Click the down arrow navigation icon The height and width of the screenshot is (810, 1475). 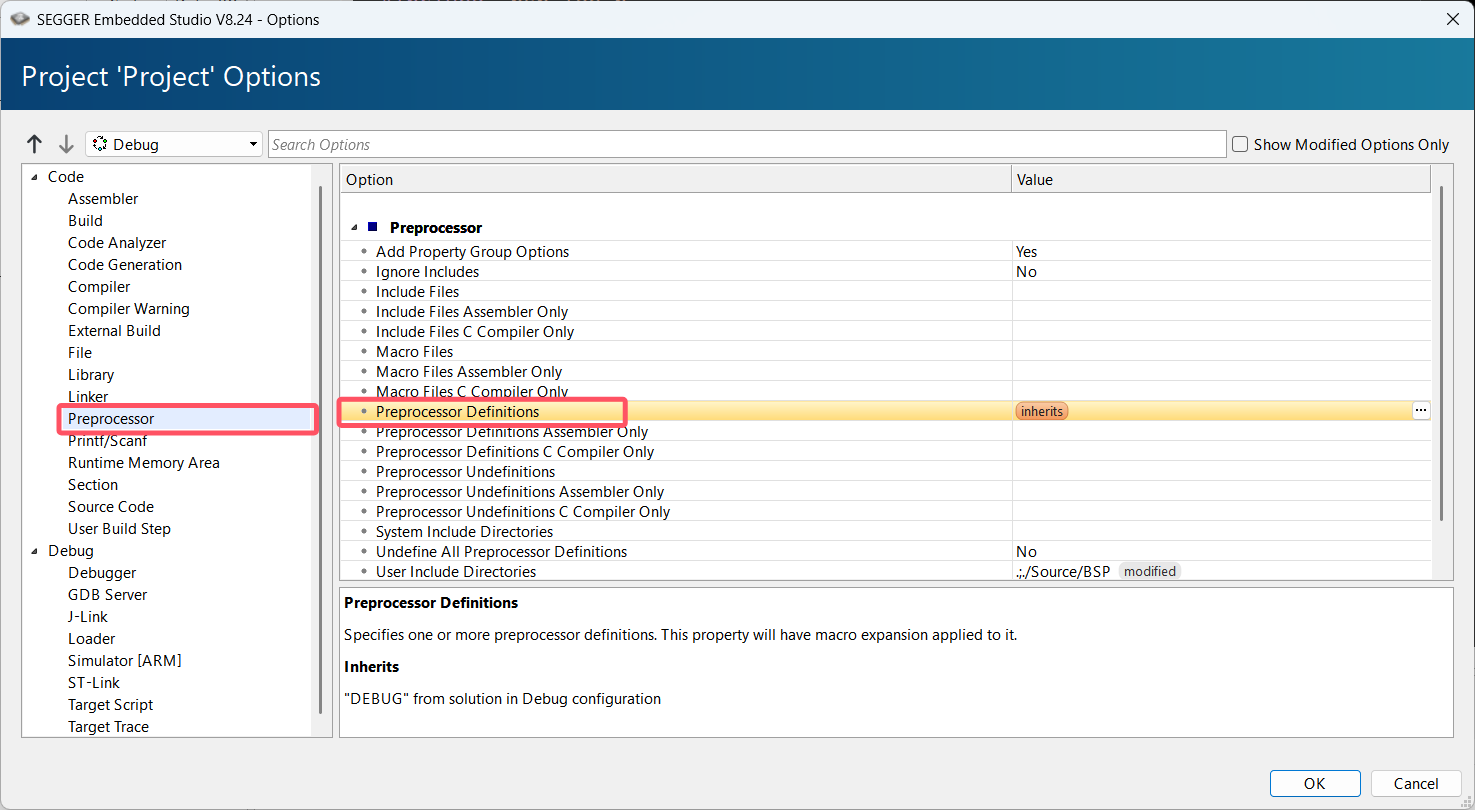point(66,144)
